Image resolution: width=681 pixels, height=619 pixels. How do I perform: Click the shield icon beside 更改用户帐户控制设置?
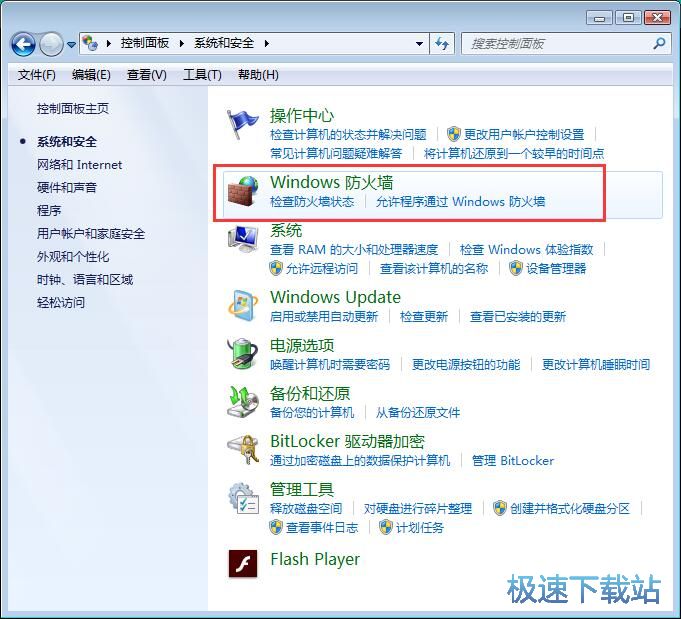453,134
